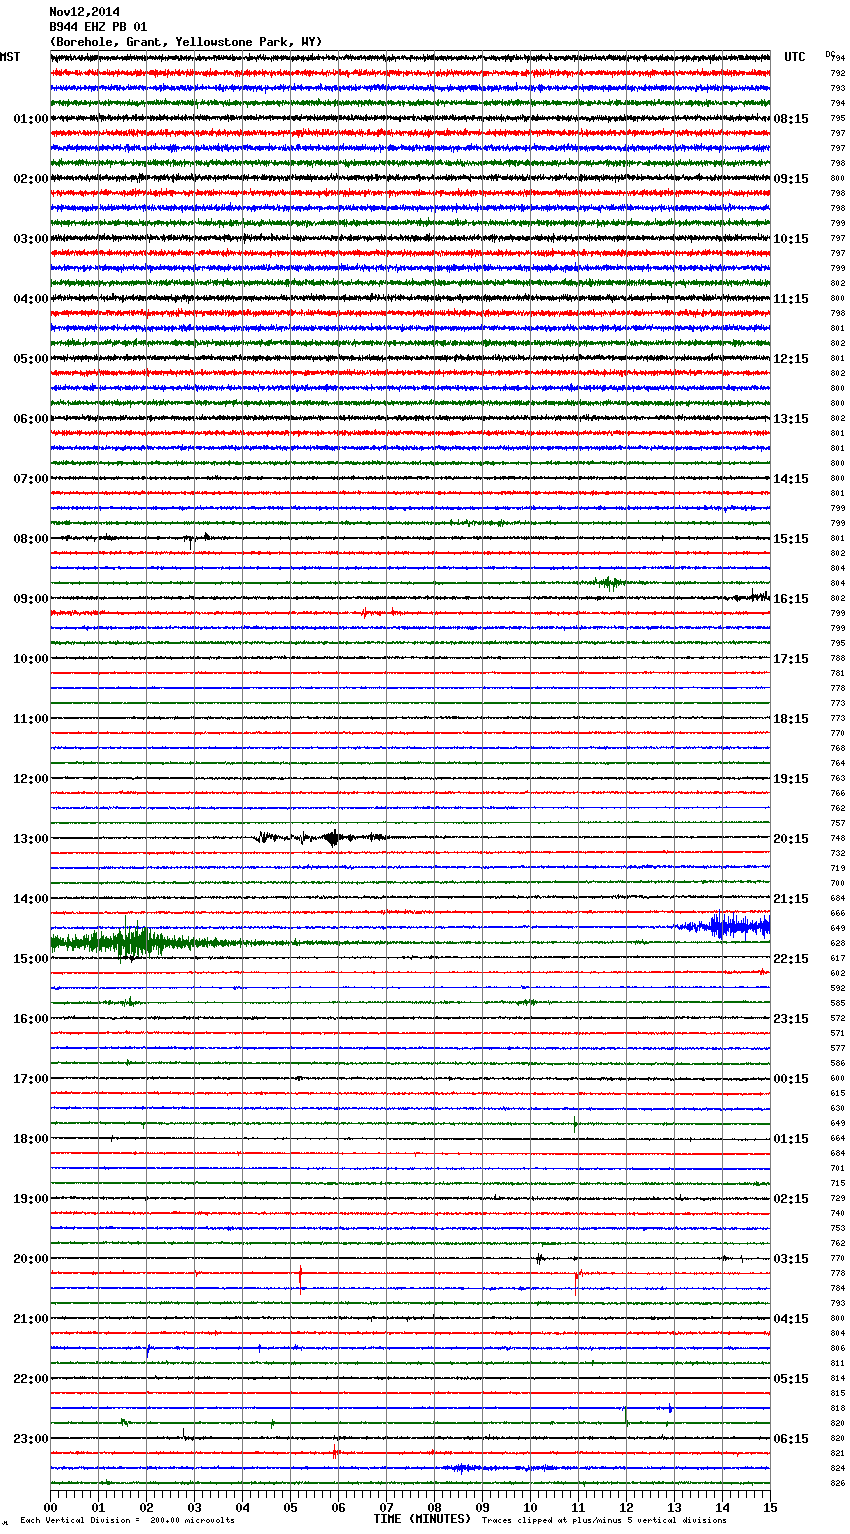Click the "23:00" MST time label
The width and height of the screenshot is (850, 1534).
(x=31, y=1439)
